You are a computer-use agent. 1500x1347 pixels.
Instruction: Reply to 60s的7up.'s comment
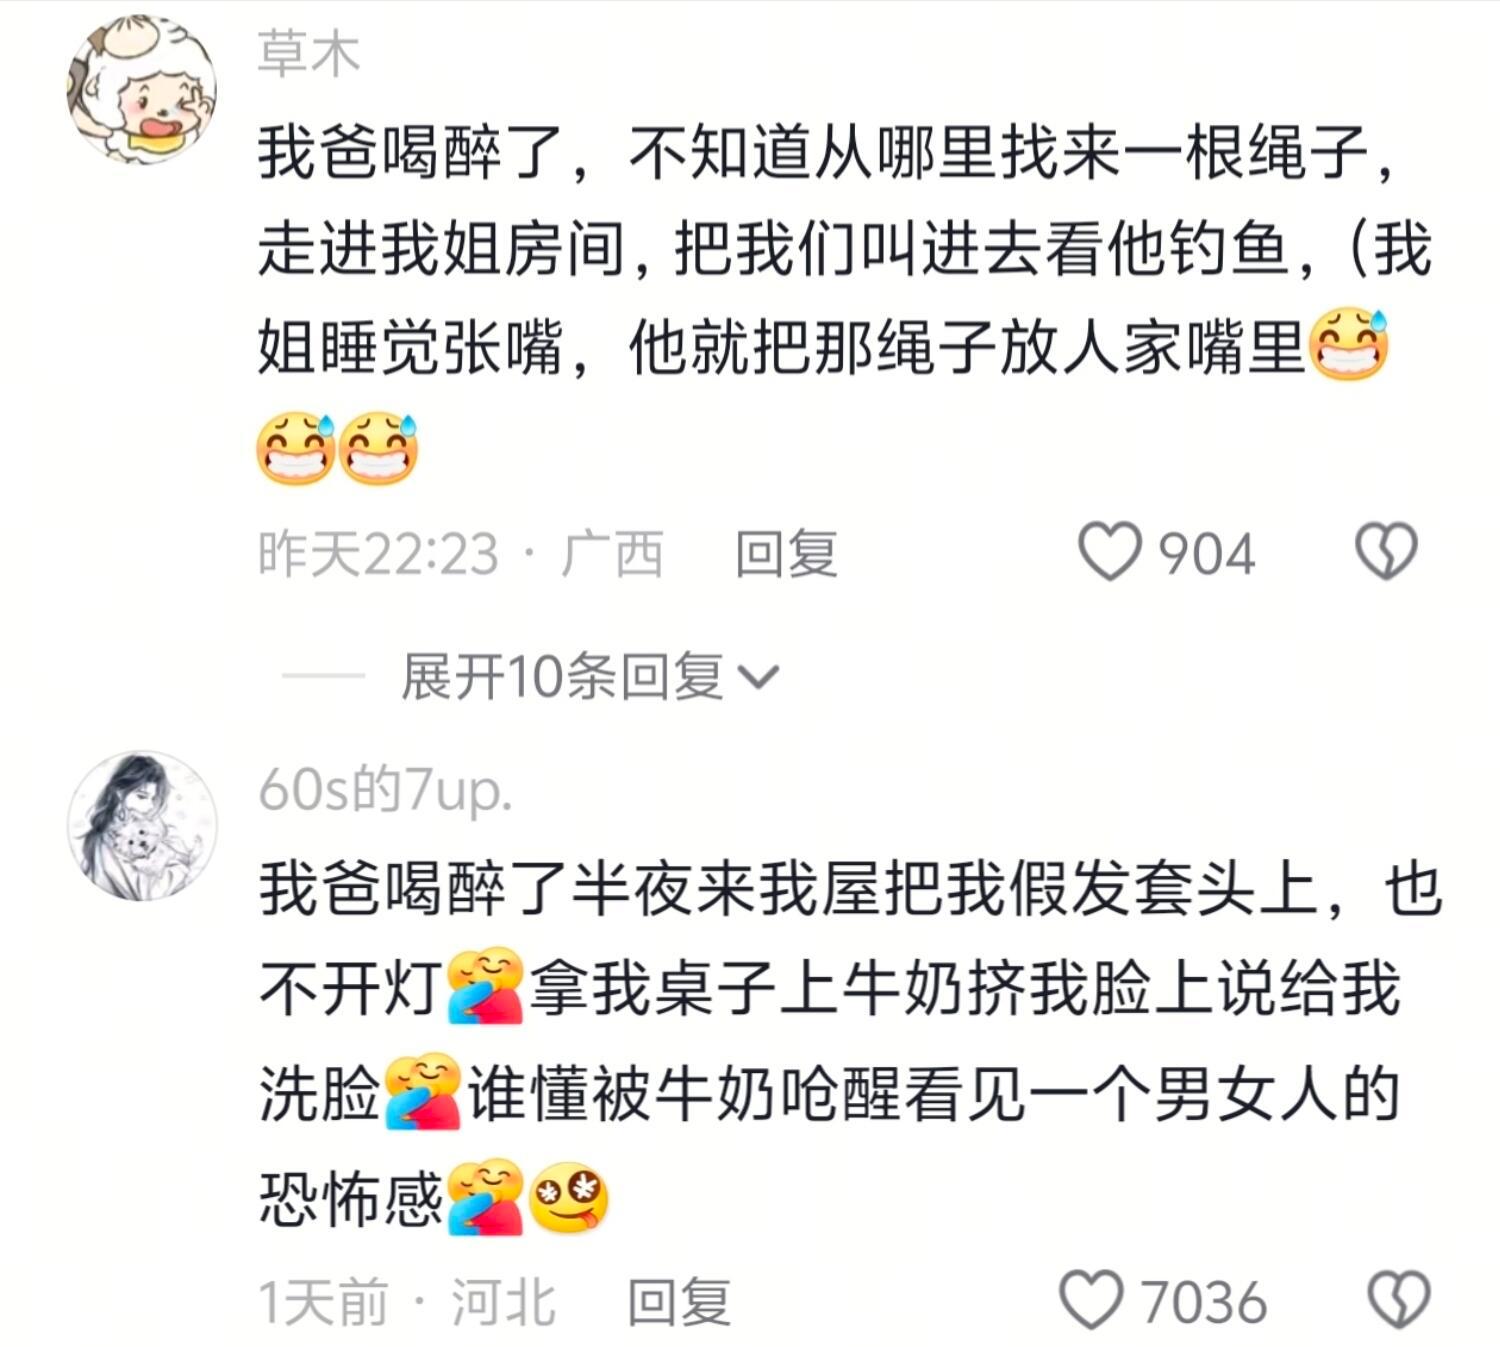[679, 1302]
